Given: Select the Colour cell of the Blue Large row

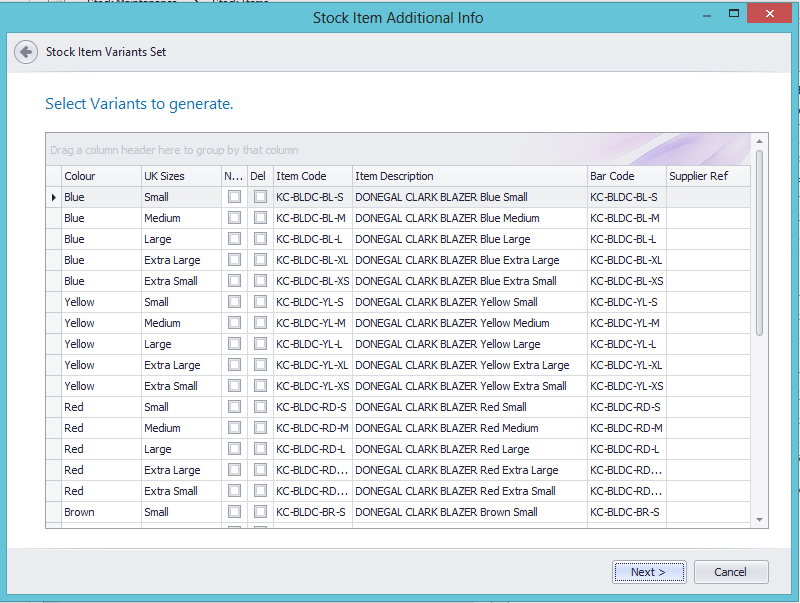Looking at the screenshot, I should [x=101, y=239].
